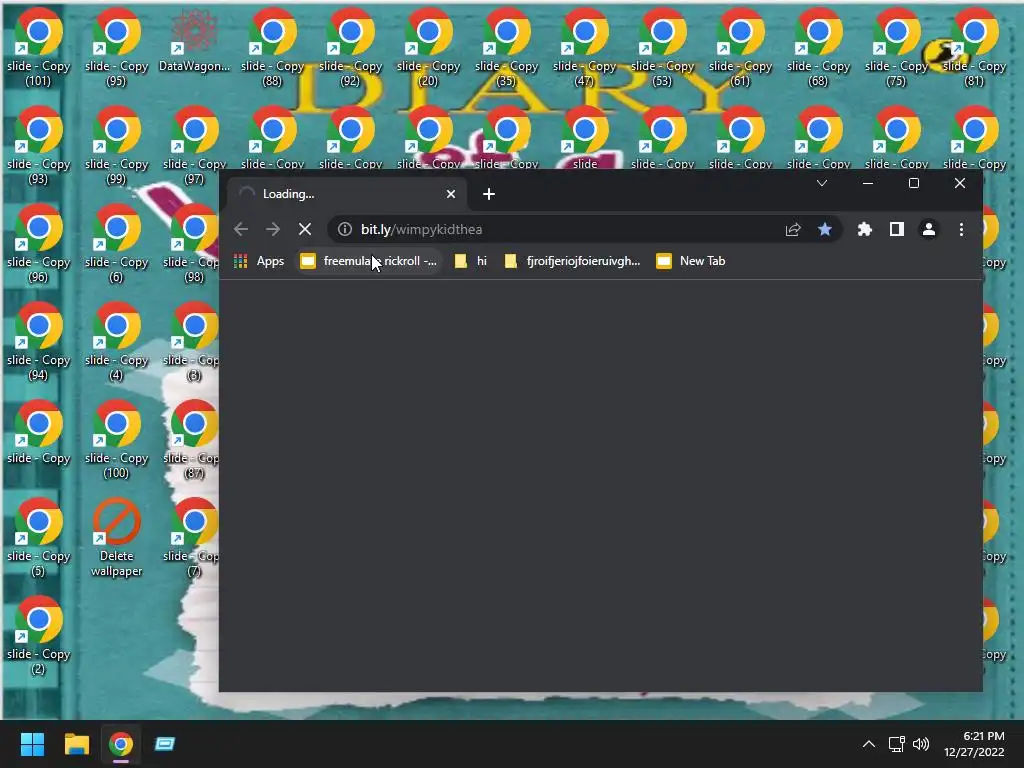1024x768 pixels.
Task: Open Chrome's side panel
Action: pos(897,229)
